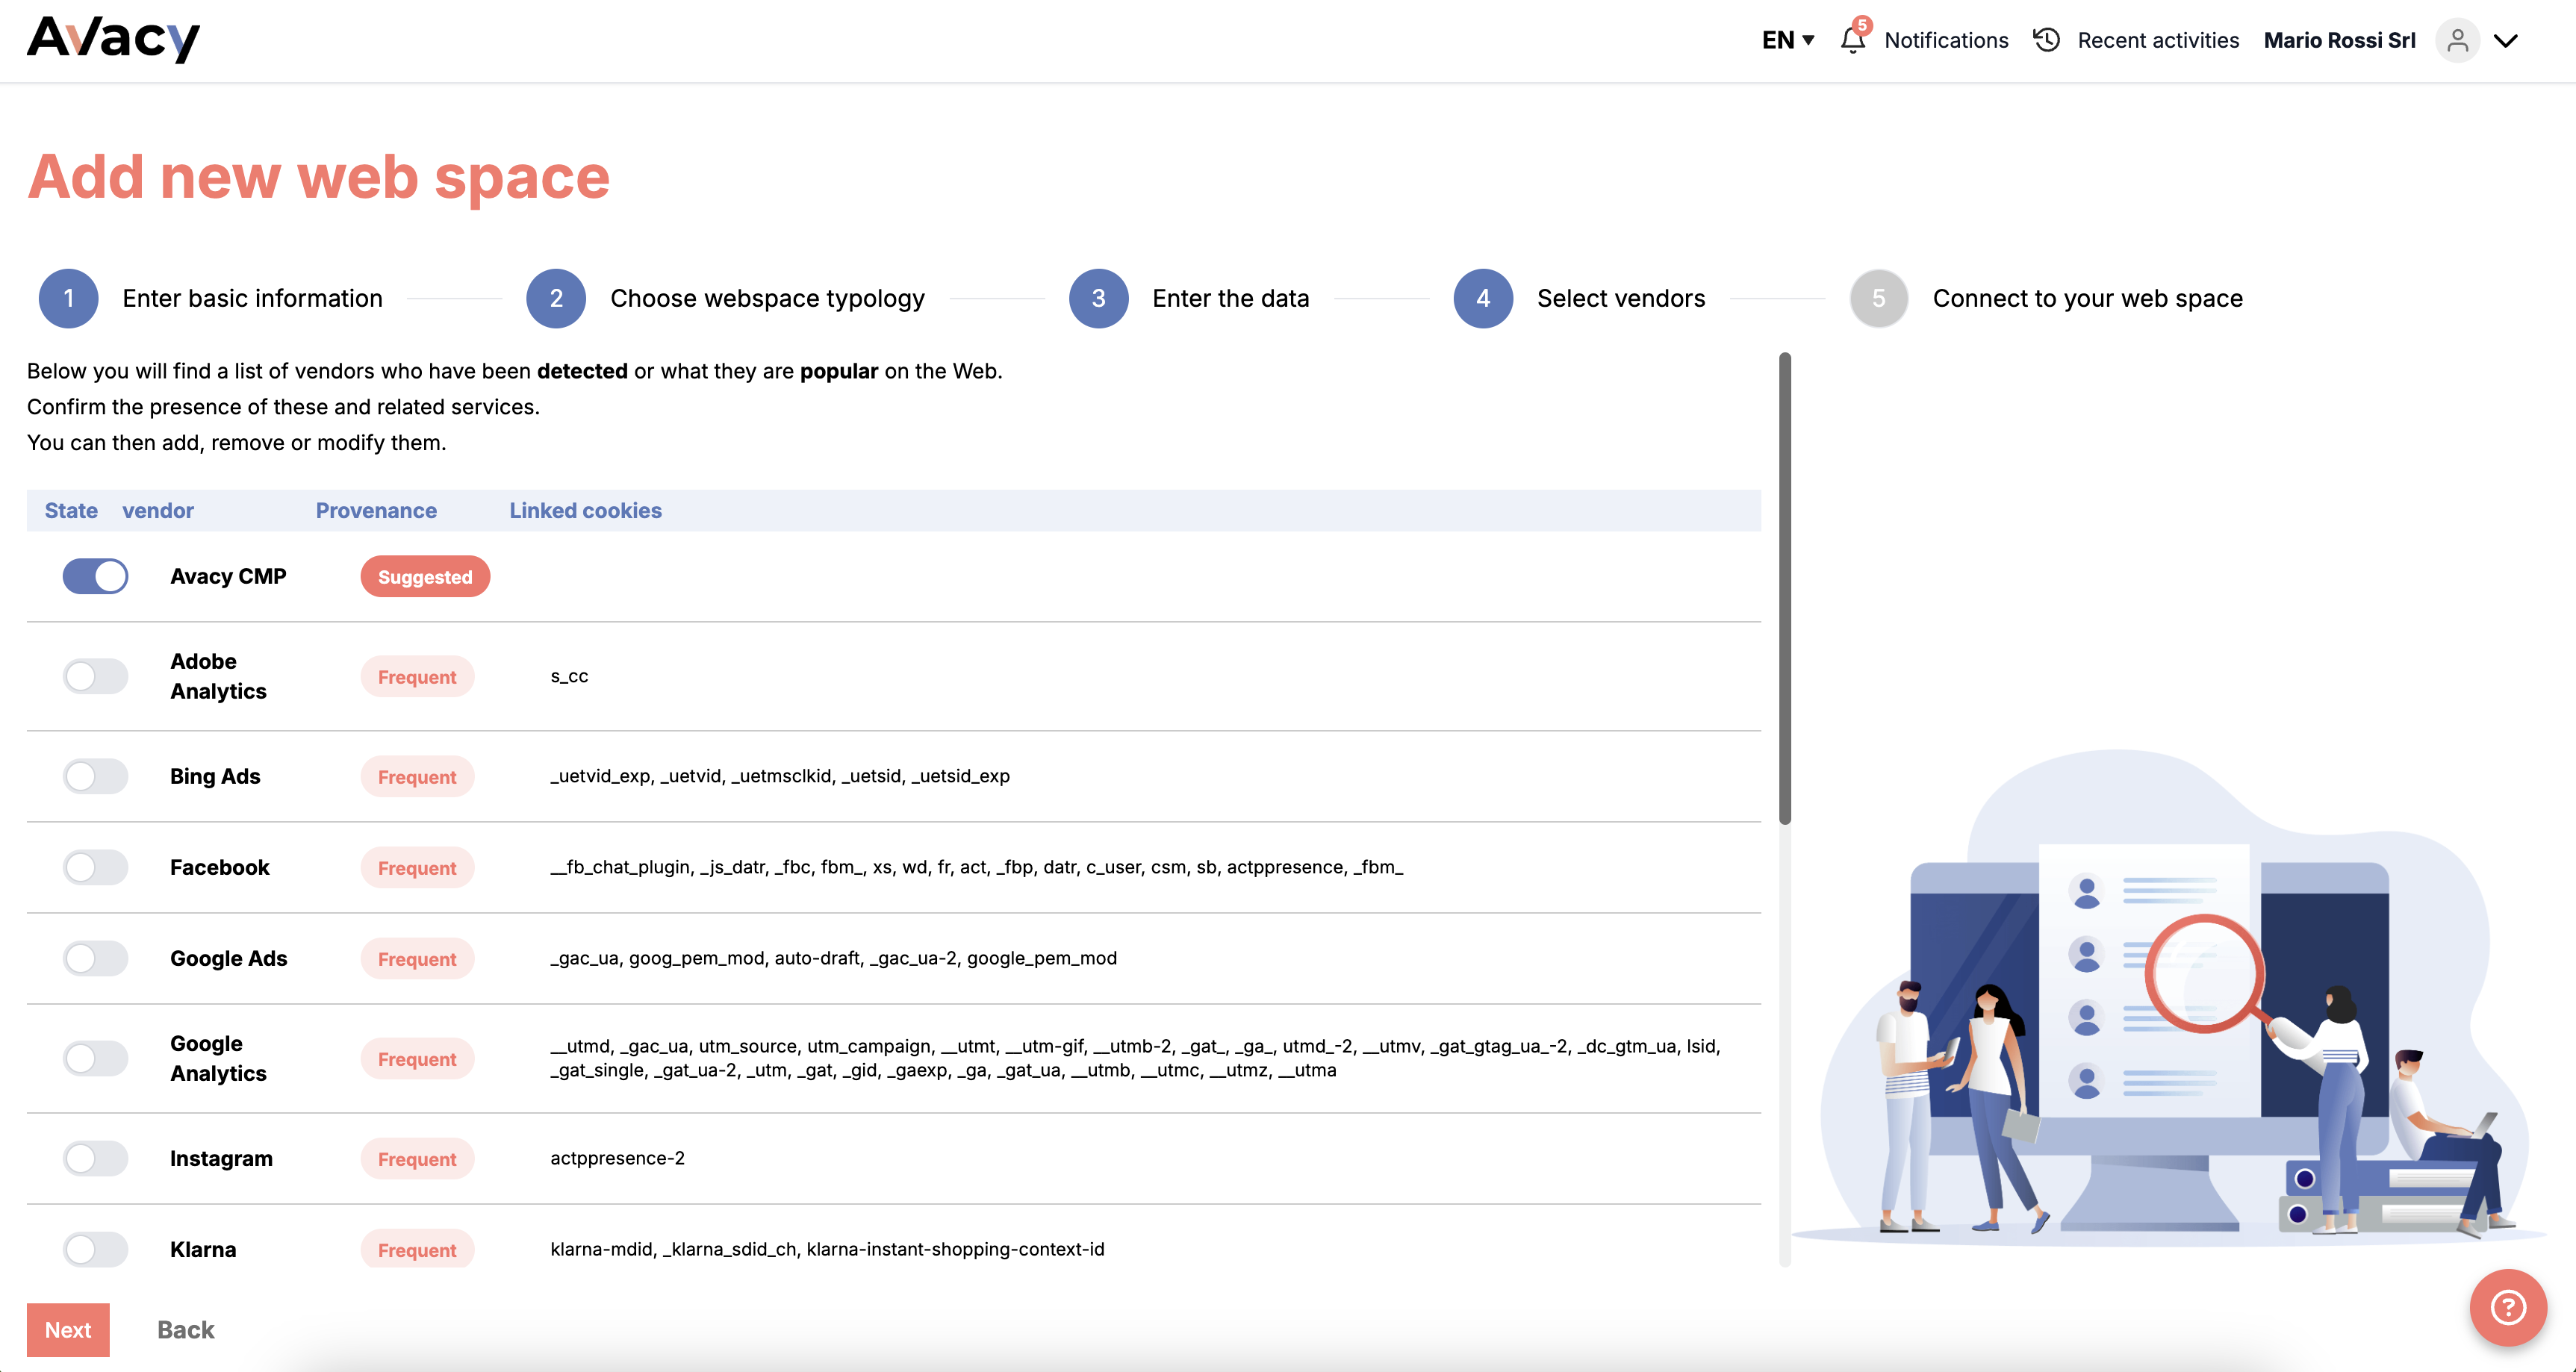Click step 3 circle icon
This screenshot has height=1372, width=2576.
[x=1098, y=298]
